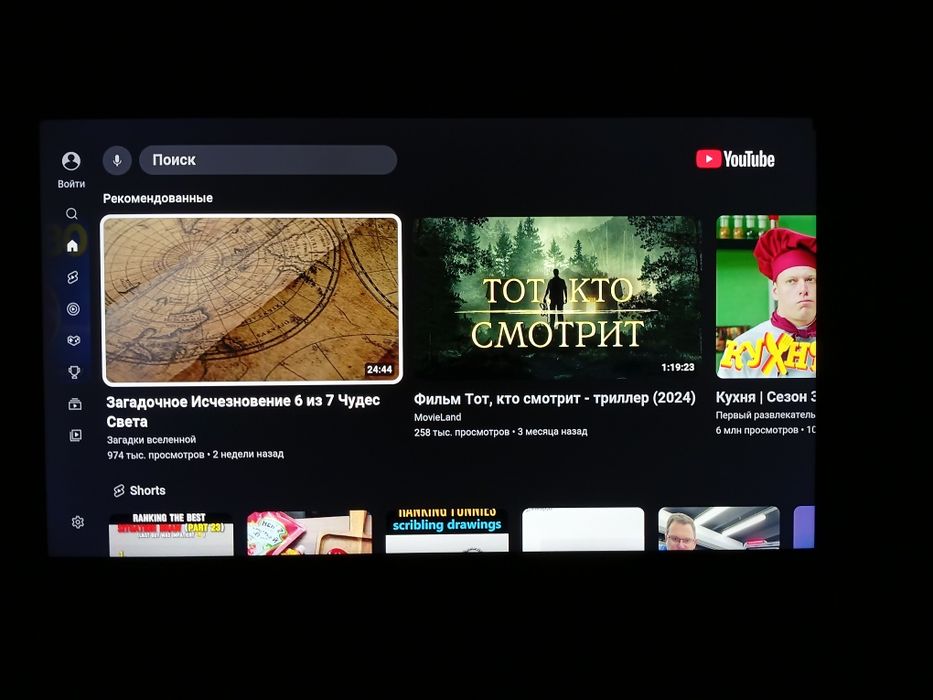Click the 6 млн просмотров text

point(757,430)
